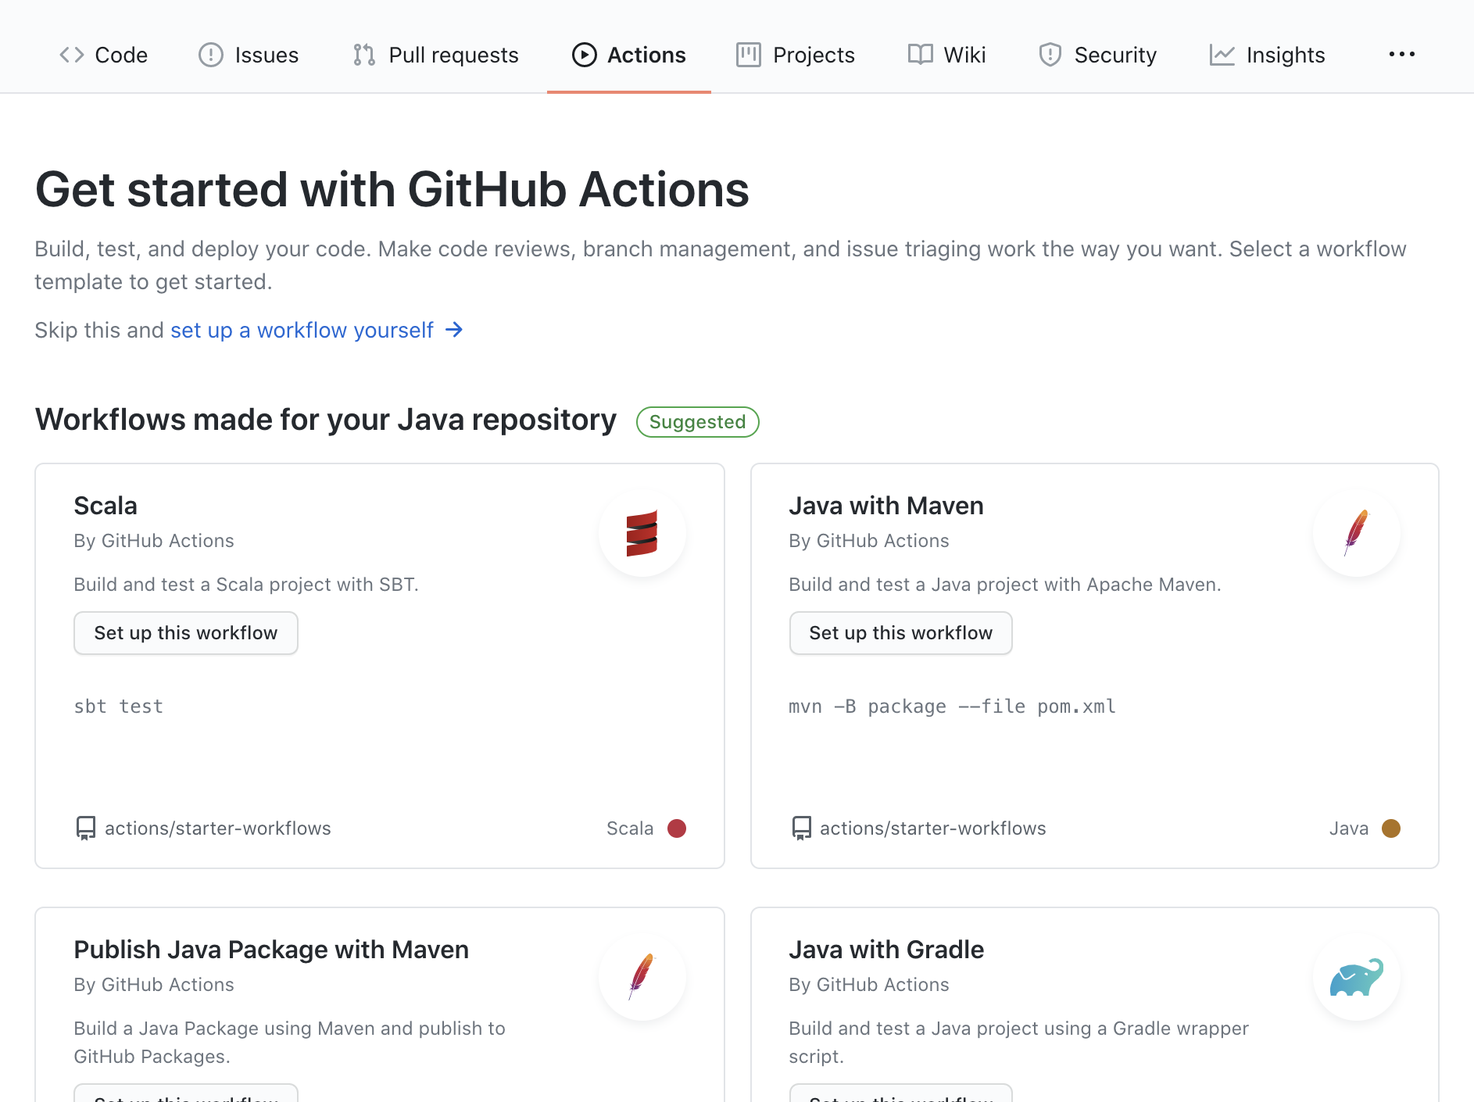Open actions/starter-workflows link in Java with Maven card
Screen dimensions: 1474x1102
pyautogui.click(x=933, y=828)
